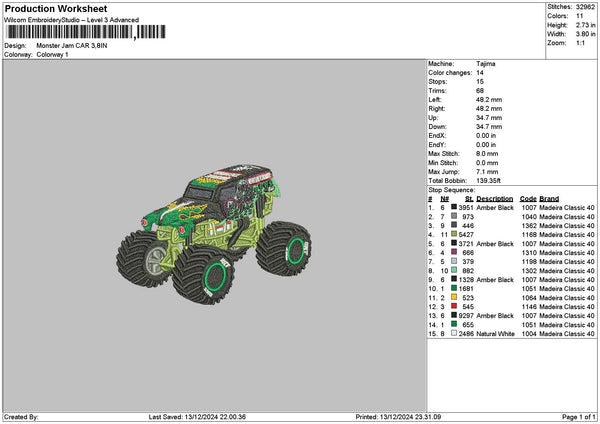Click the yellow swatch in stop row 11

[454, 297]
